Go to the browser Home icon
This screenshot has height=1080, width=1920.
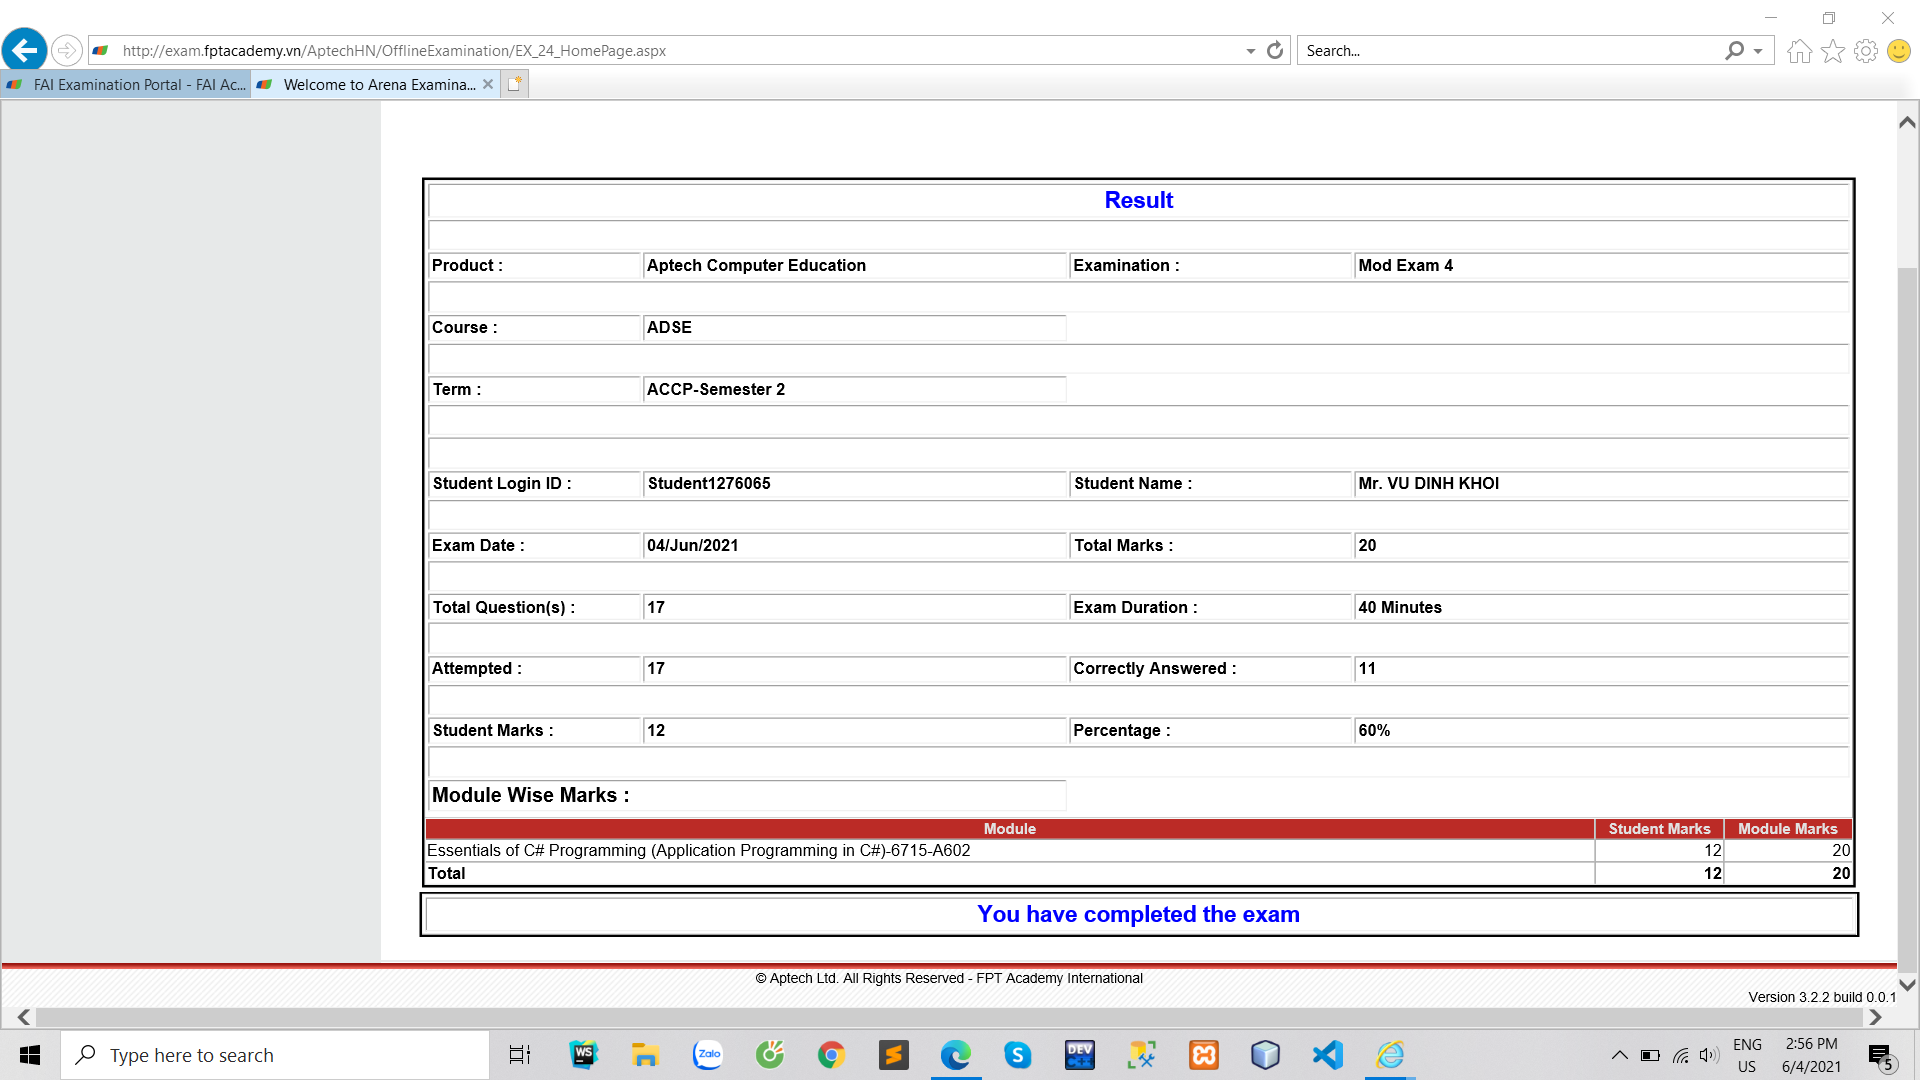[1799, 51]
